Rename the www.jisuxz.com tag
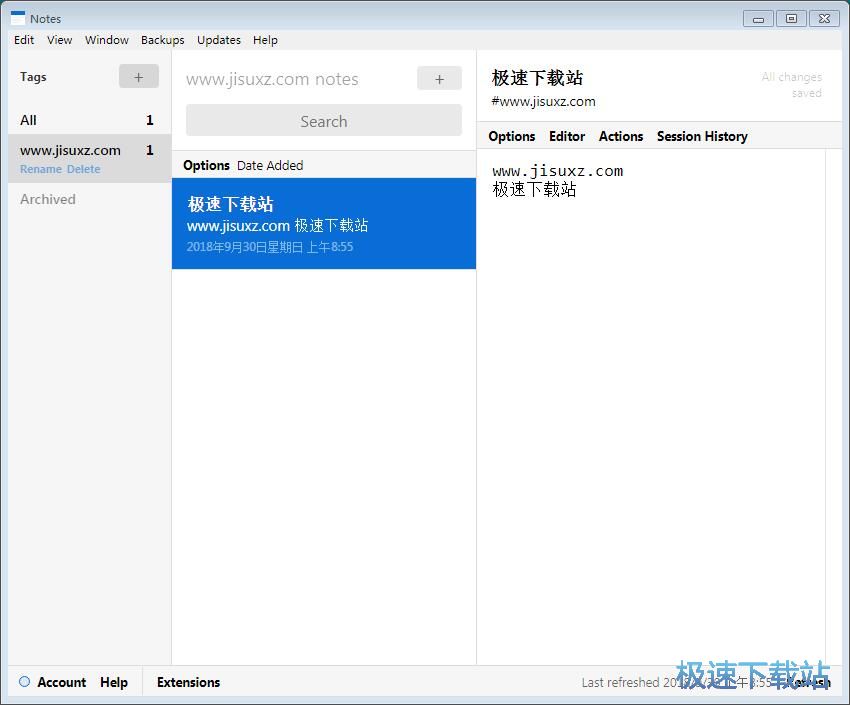This screenshot has height=705, width=850. pyautogui.click(x=41, y=169)
